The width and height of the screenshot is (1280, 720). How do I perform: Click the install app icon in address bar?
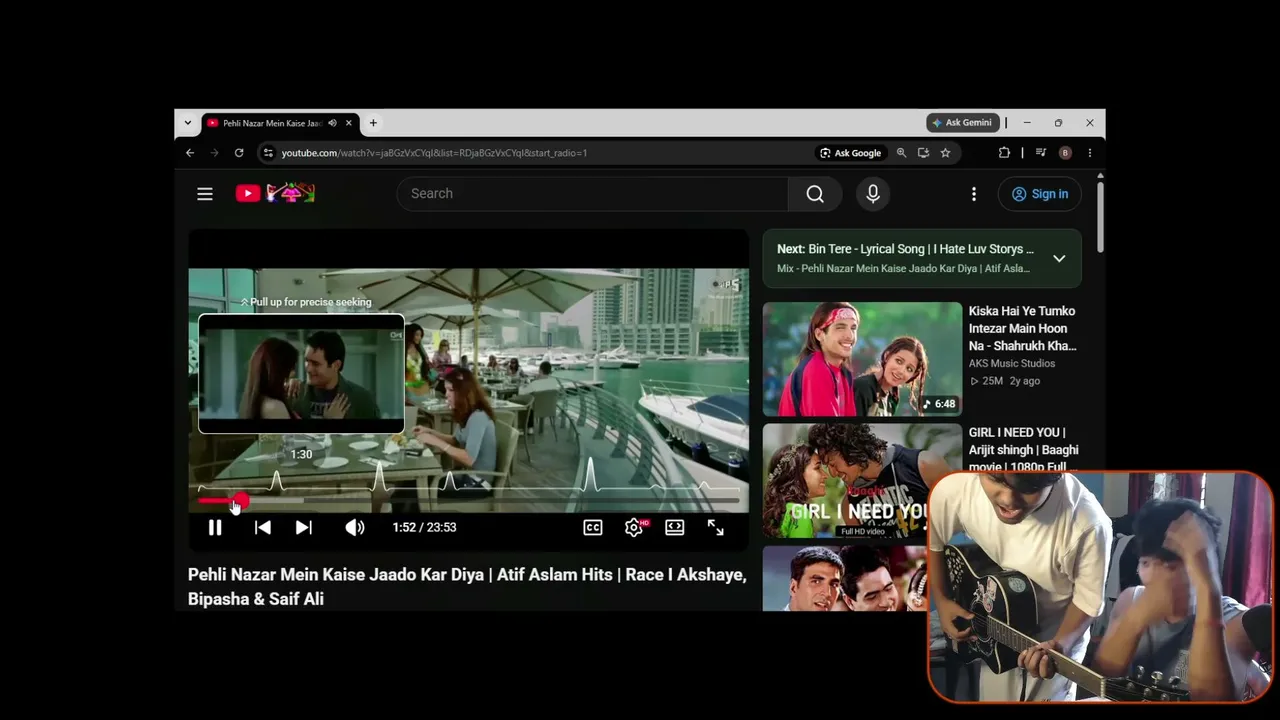[923, 153]
